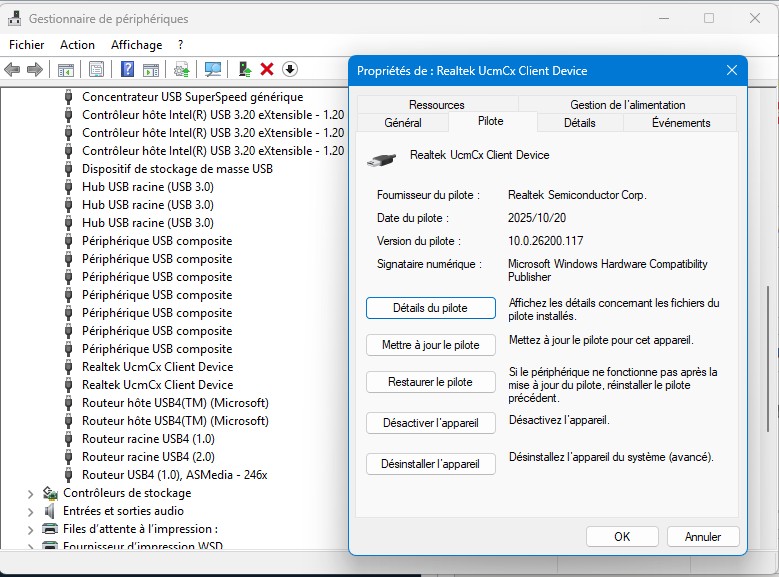779x577 pixels.
Task: Click the Help toolbar icon with question mark
Action: point(128,69)
